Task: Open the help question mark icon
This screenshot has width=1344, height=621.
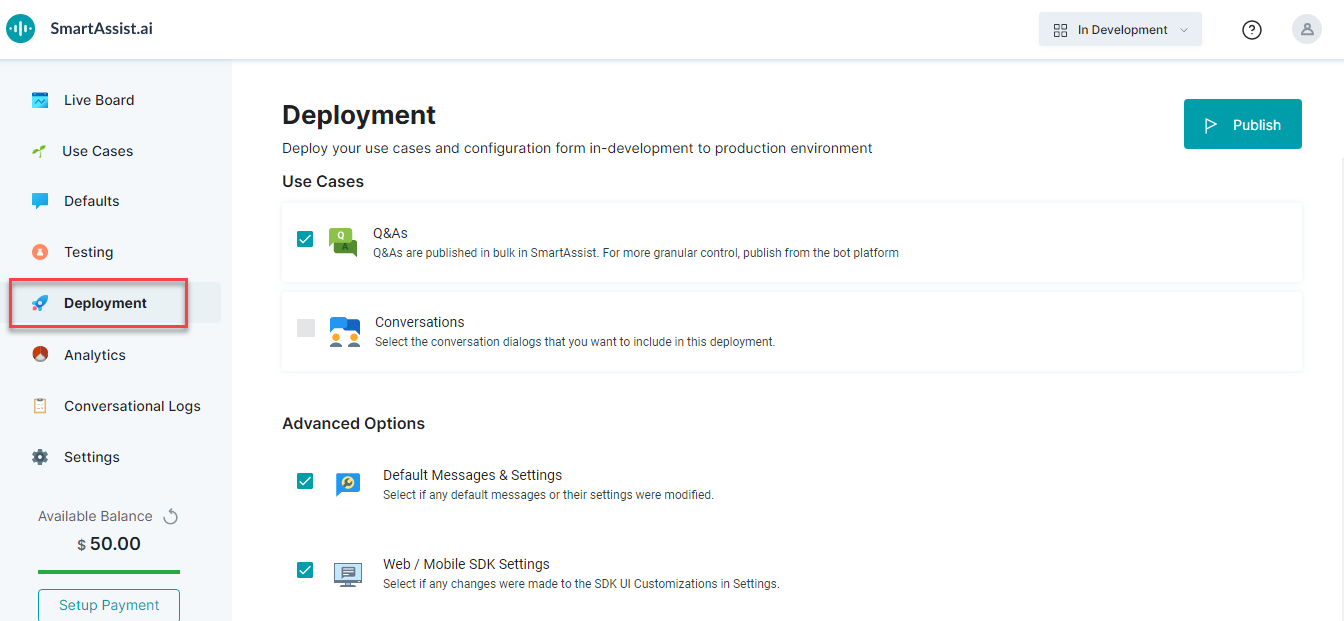Action: 1251,30
